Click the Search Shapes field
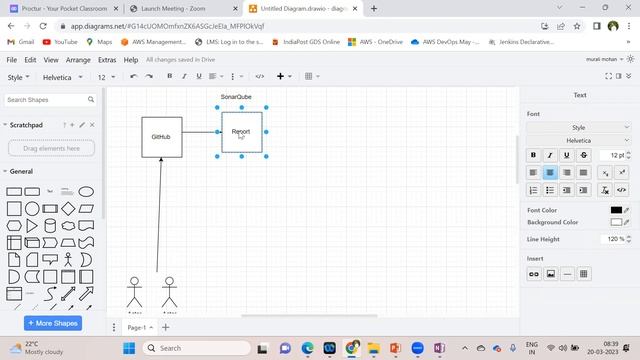The height and width of the screenshot is (360, 640). pyautogui.click(x=50, y=100)
